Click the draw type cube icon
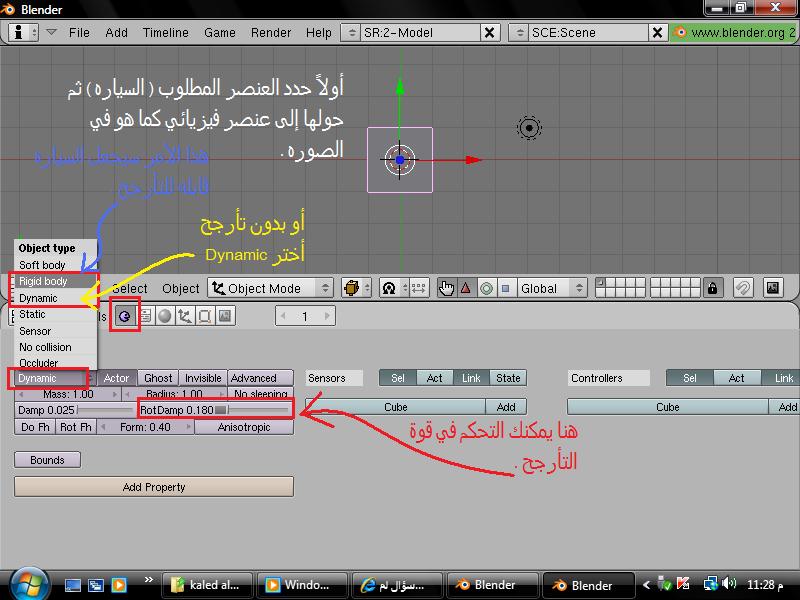 click(356, 288)
